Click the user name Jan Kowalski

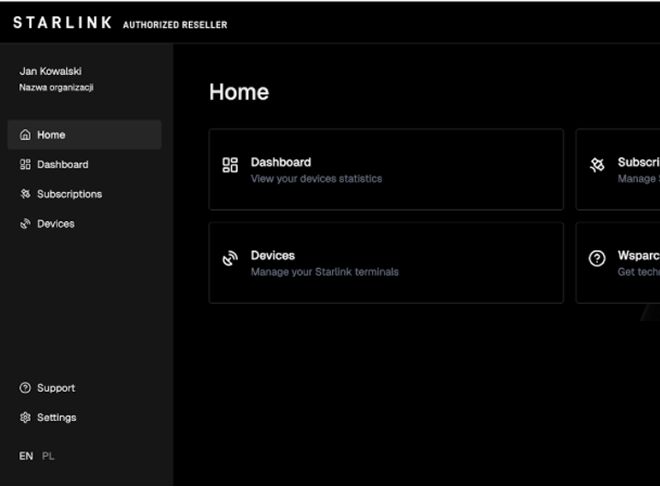[51, 71]
